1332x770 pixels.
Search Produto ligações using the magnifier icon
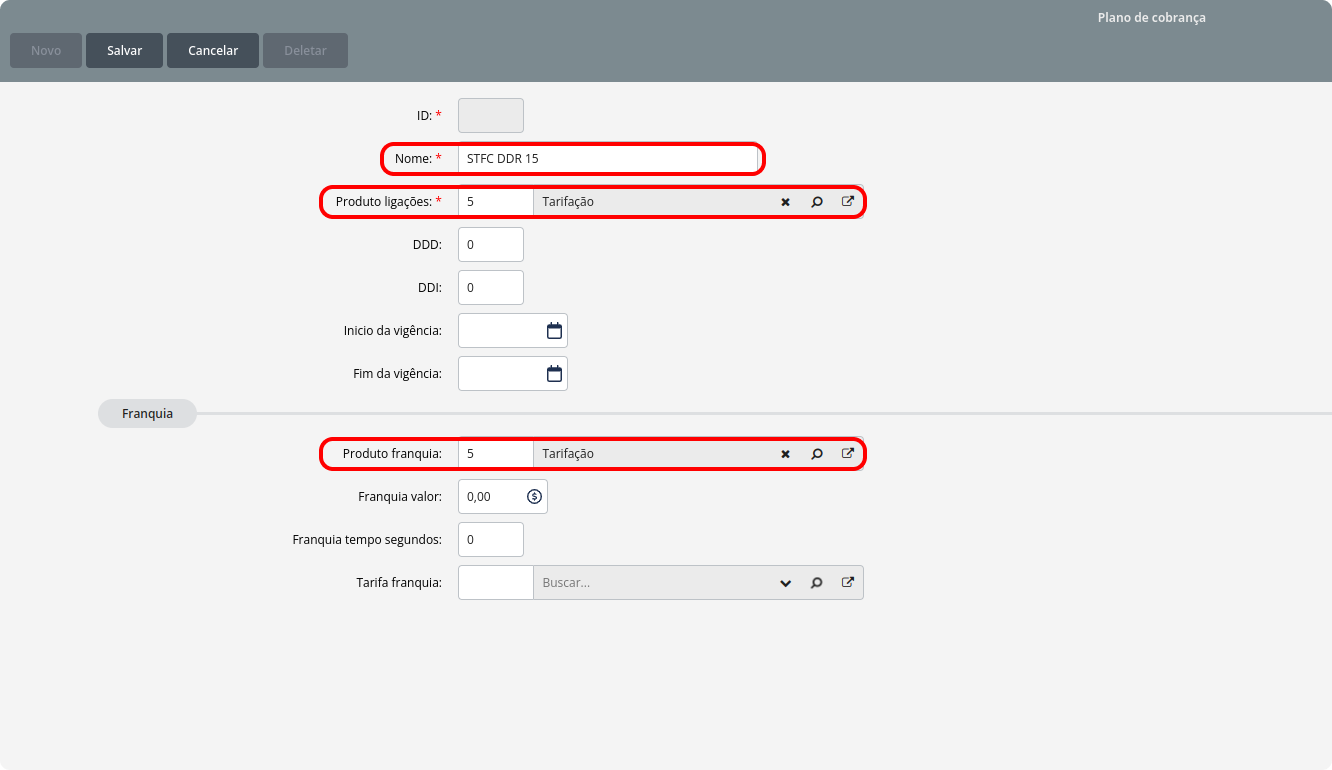pyautogui.click(x=816, y=202)
